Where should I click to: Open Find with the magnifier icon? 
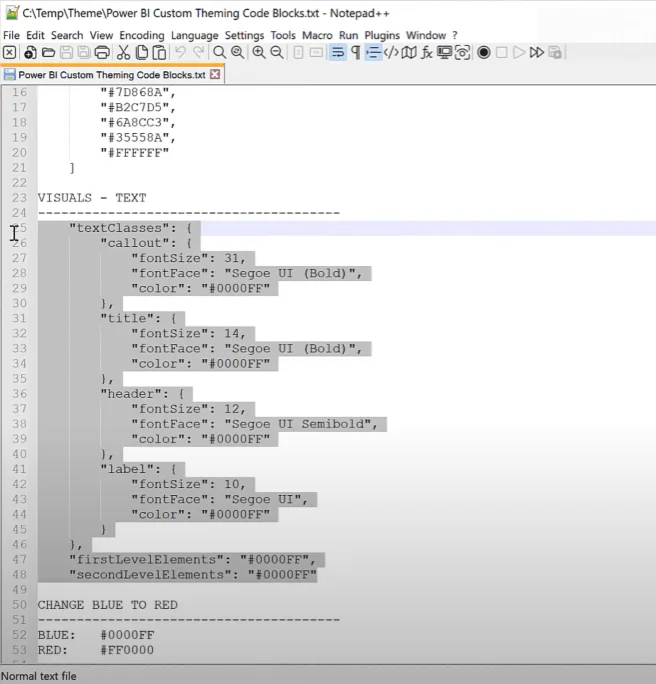coord(219,53)
